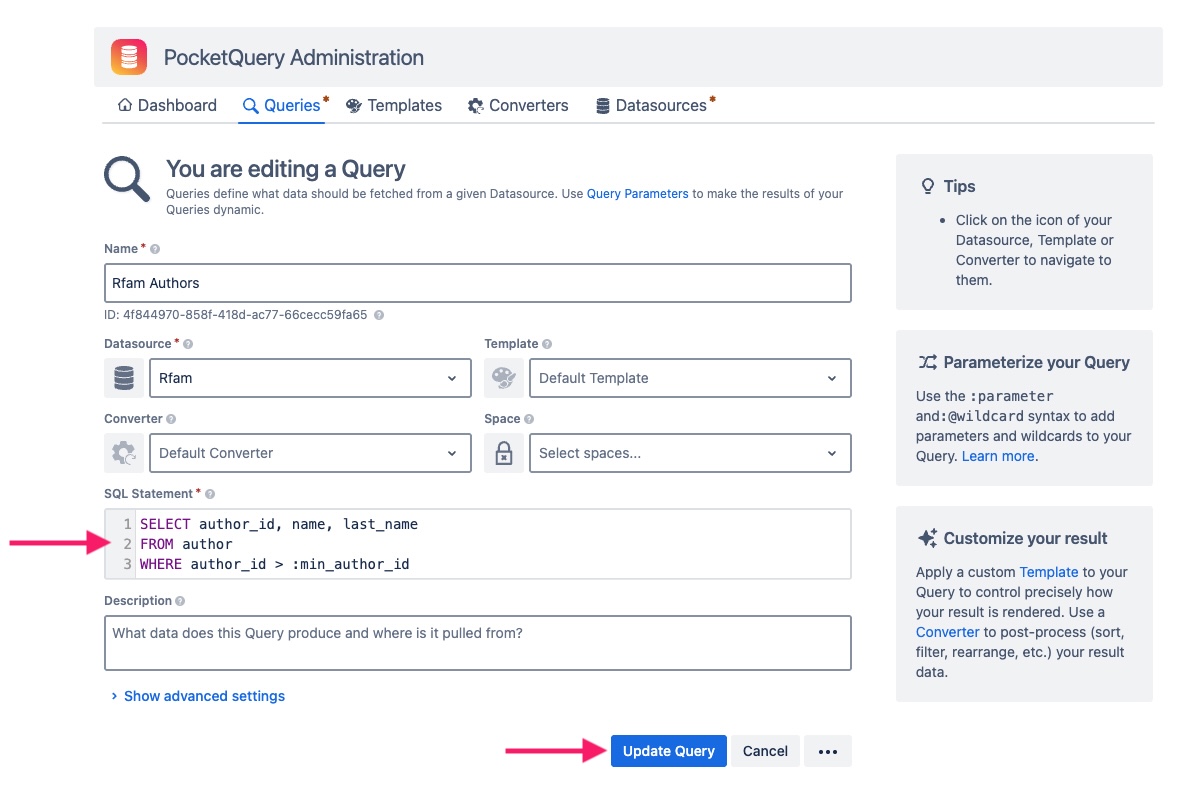Click the Template help icon
1190x790 pixels.
pyautogui.click(x=546, y=344)
